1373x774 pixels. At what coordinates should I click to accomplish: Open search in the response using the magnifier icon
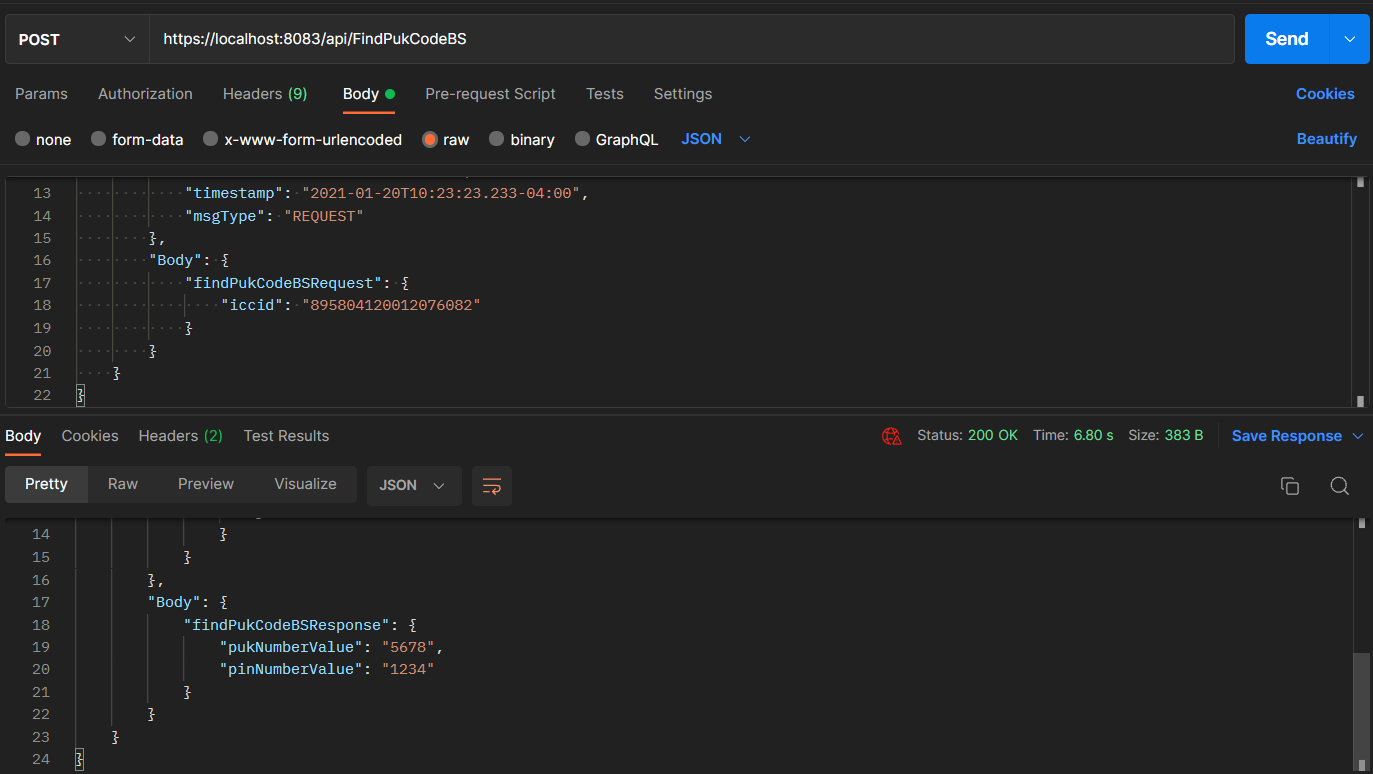coord(1340,486)
